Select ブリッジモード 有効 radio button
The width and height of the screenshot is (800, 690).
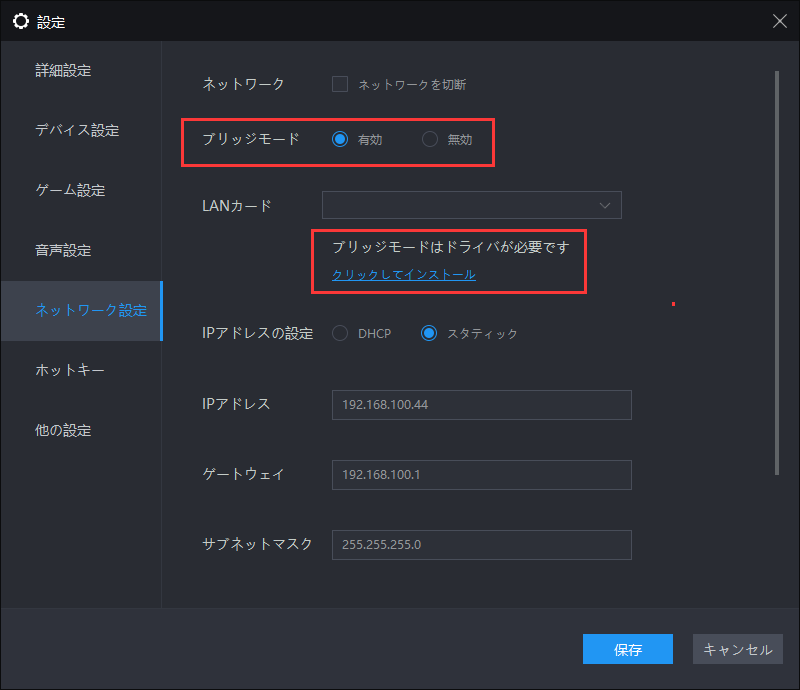click(340, 139)
